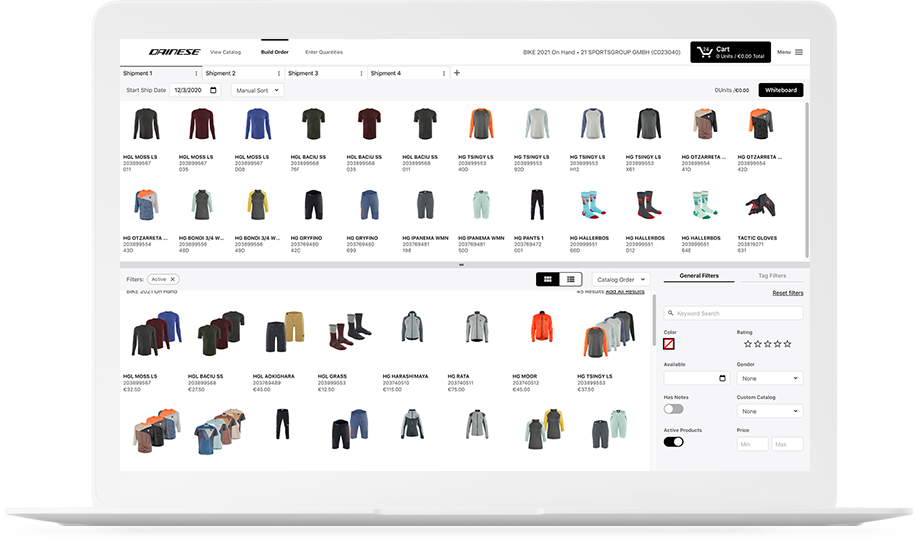Image resolution: width=917 pixels, height=538 pixels.
Task: Set rating to one star
Action: (x=747, y=344)
